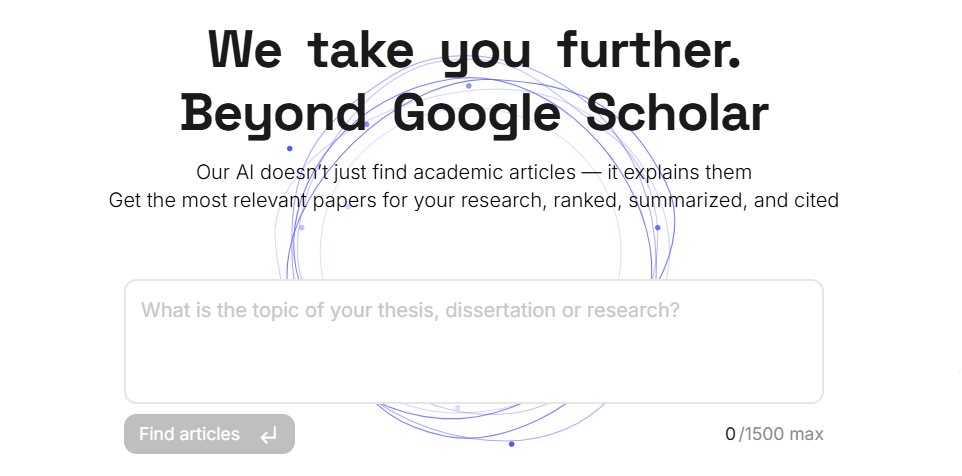Screen dimensions: 962x476
Task: Click the word 'Scholar' in the heading
Action: (677, 112)
